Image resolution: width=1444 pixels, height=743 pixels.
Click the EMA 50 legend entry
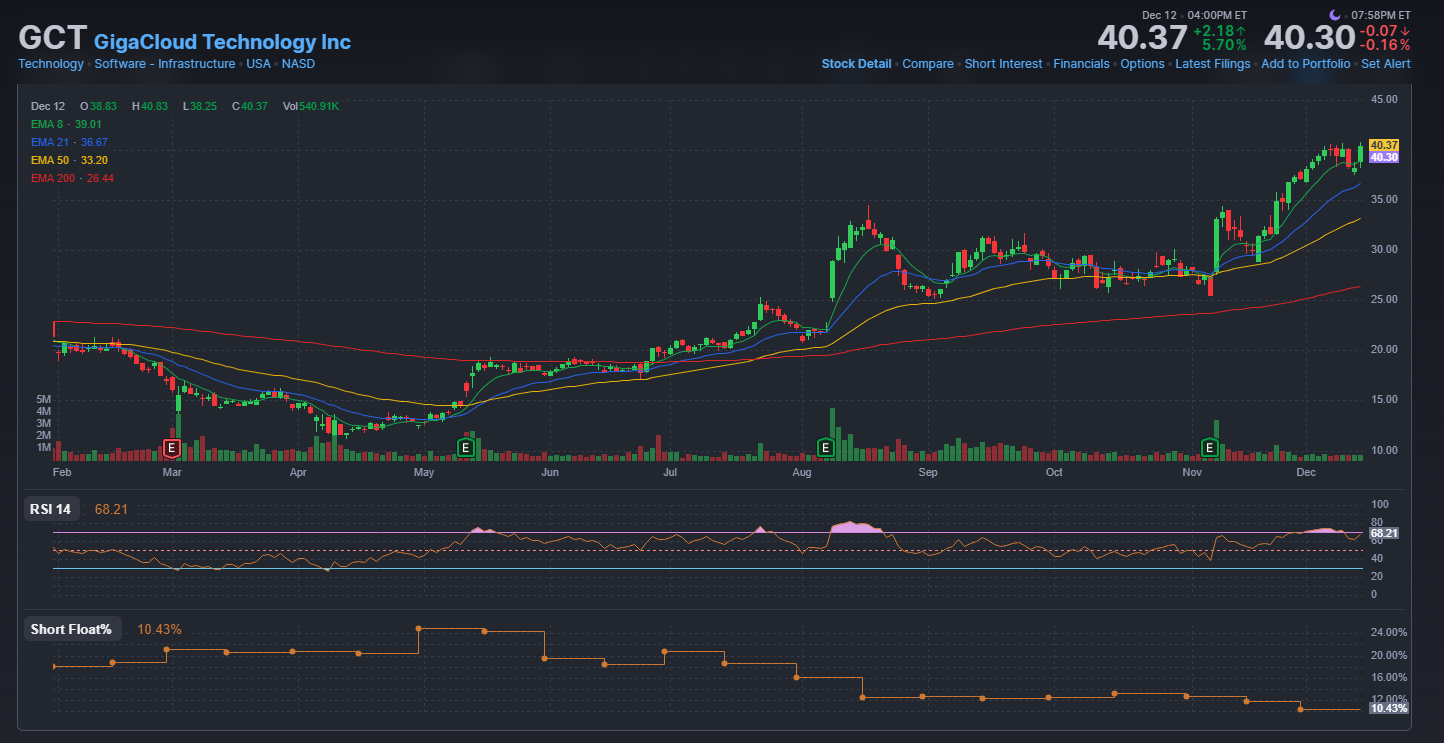tap(69, 160)
